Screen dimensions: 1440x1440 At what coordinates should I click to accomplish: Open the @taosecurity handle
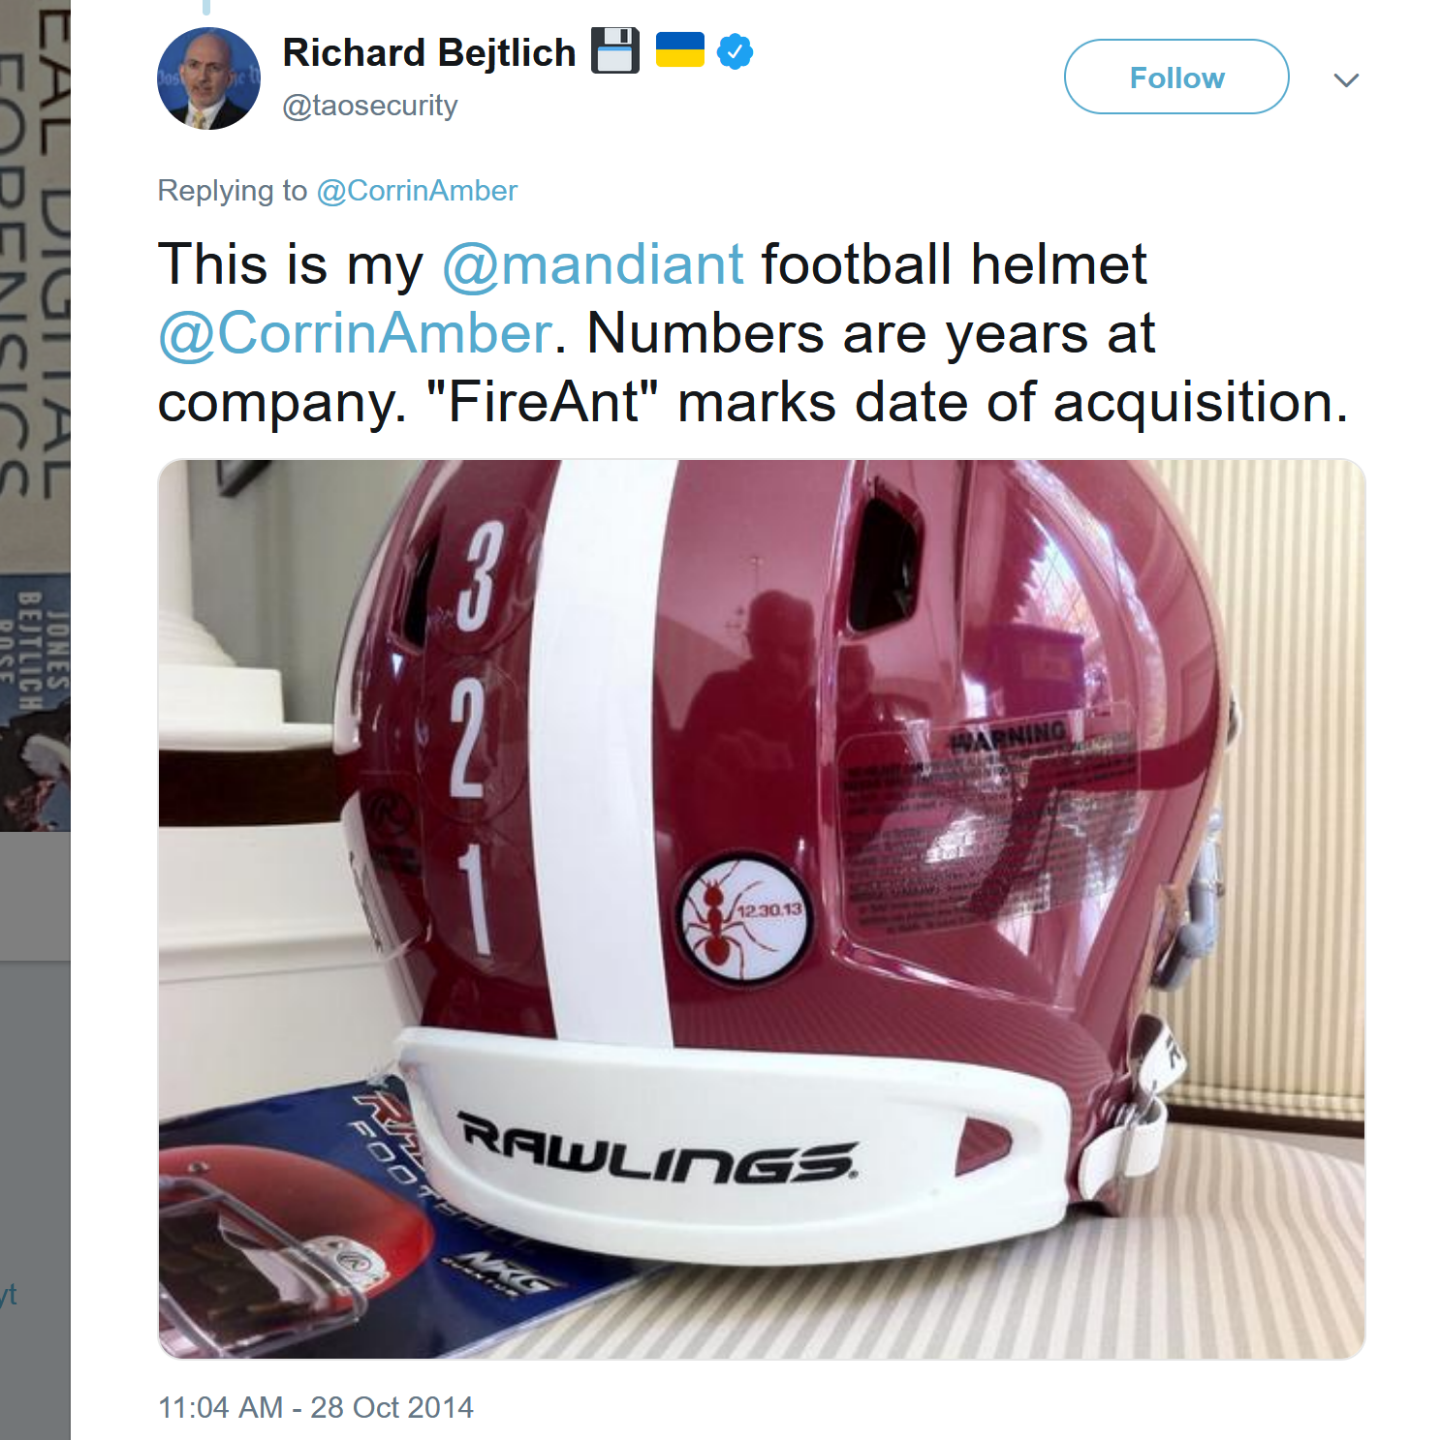370,106
